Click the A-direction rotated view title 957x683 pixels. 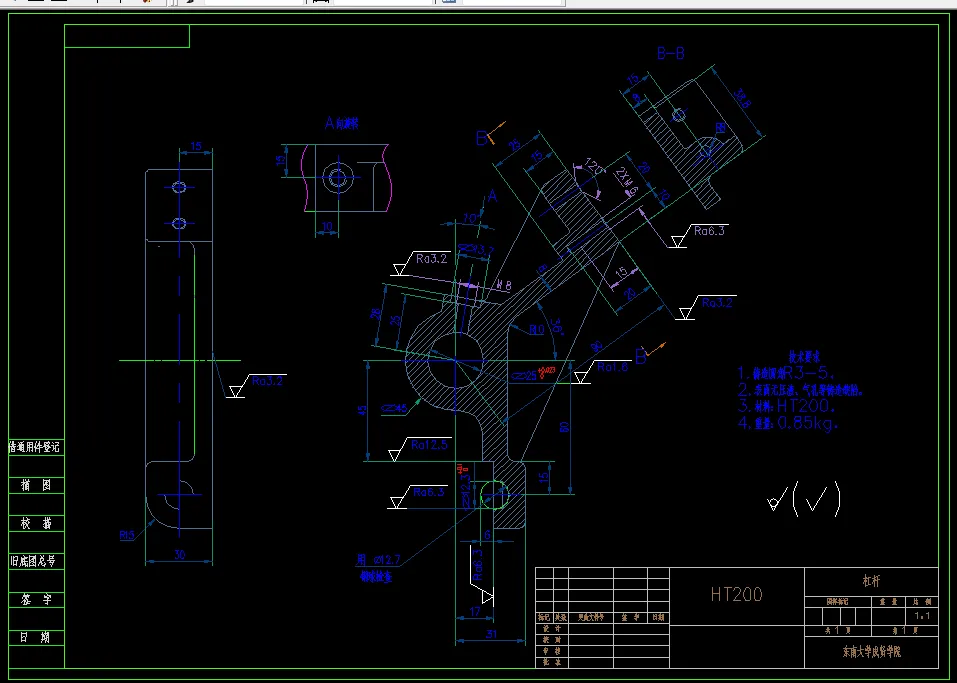342,123
